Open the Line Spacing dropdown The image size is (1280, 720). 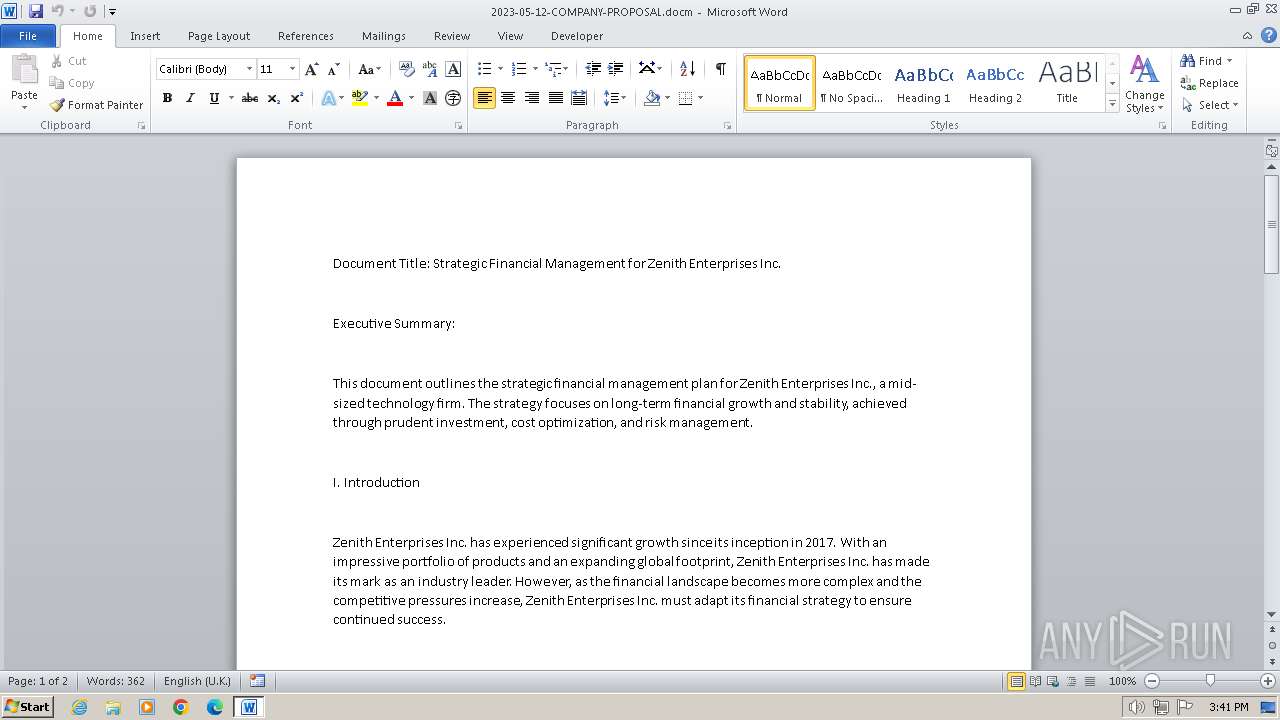tap(615, 98)
